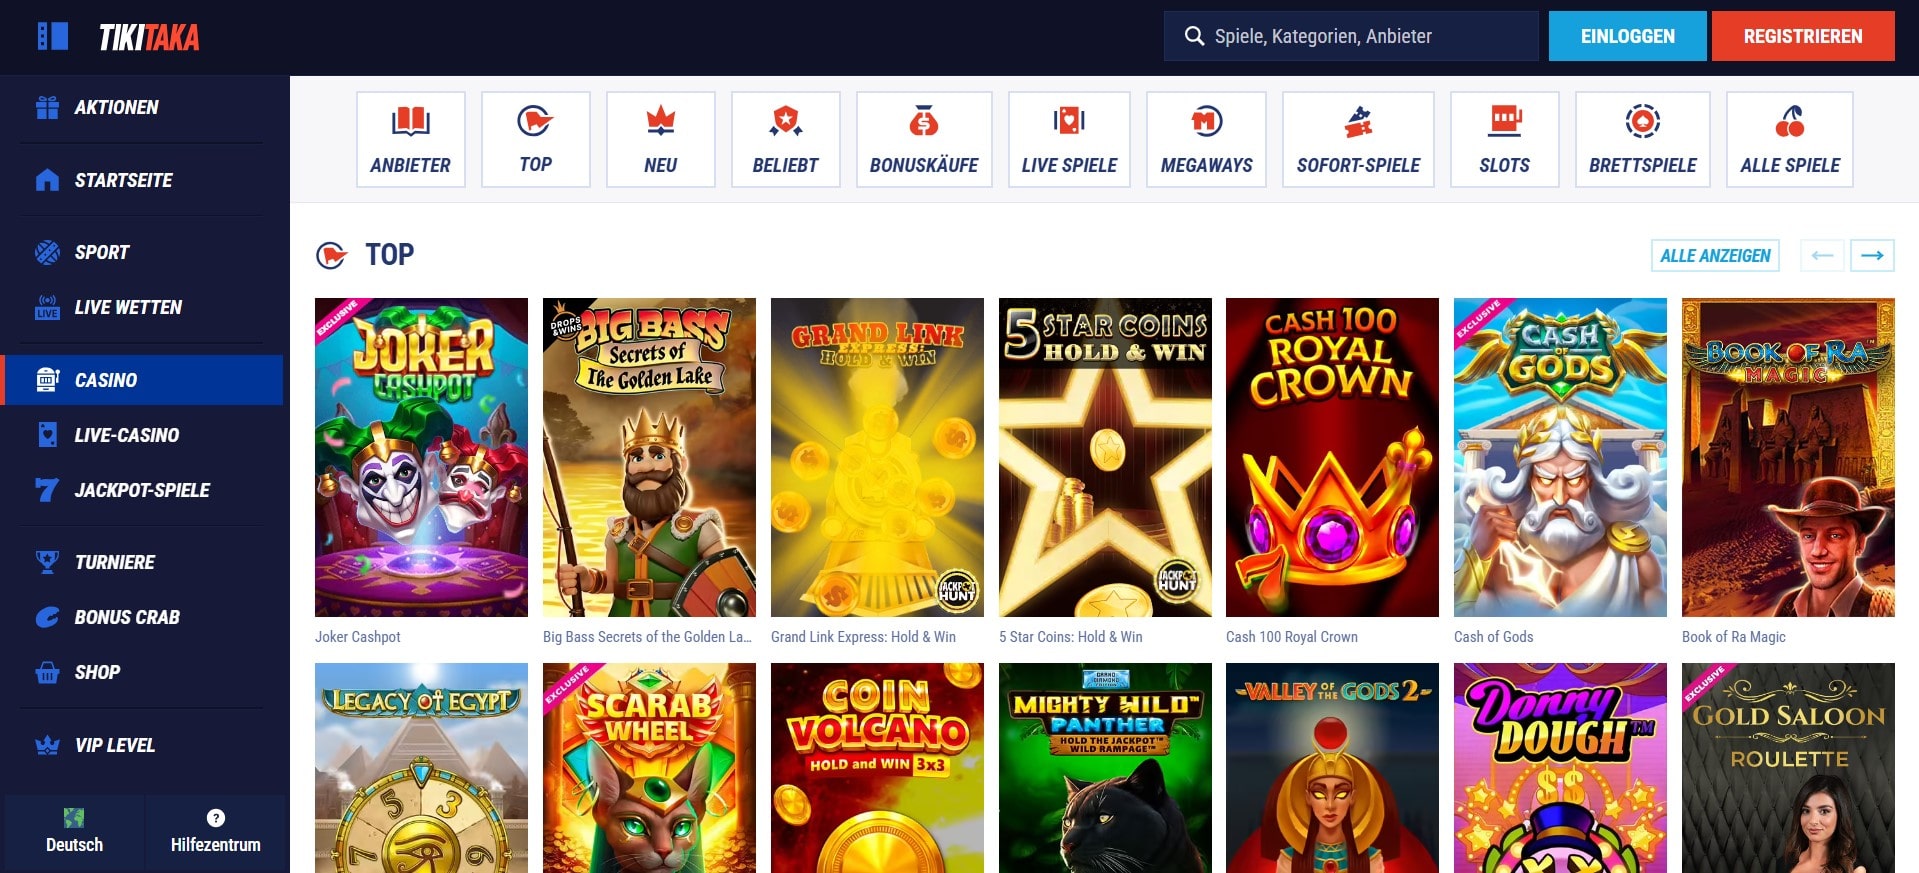Viewport: 1919px width, 873px height.
Task: Click the Live-Casino card icon
Action: (x=47, y=435)
